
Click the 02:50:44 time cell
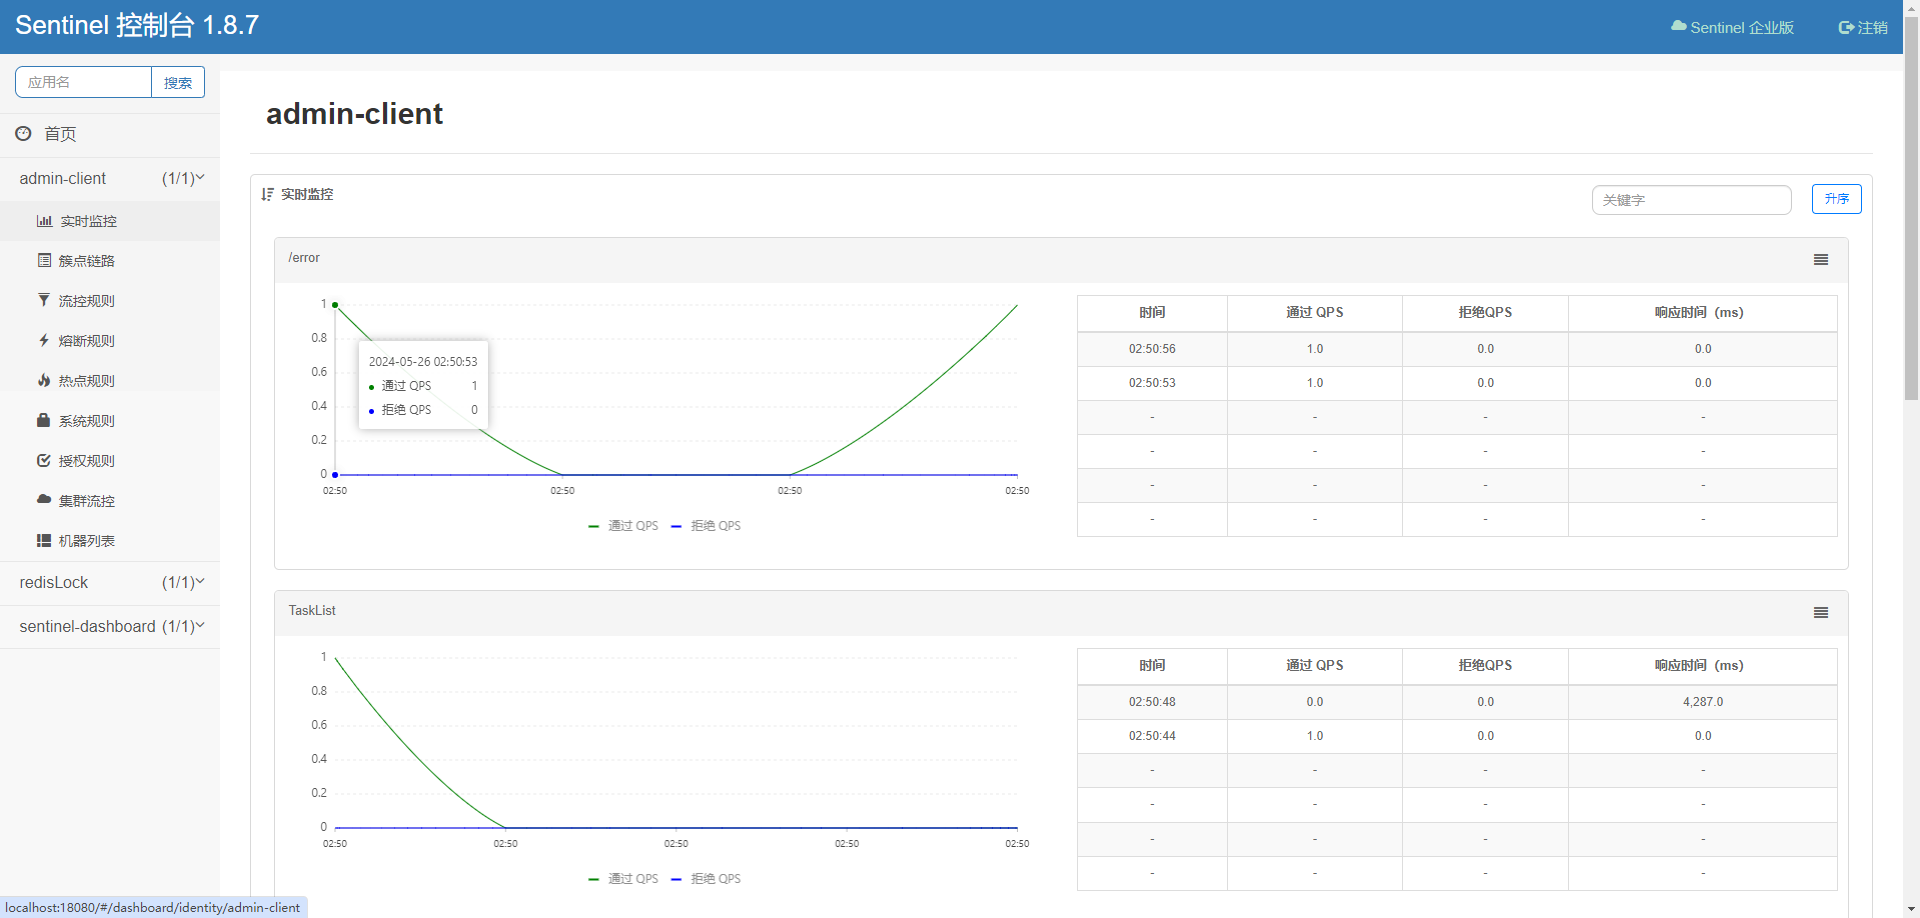(x=1152, y=736)
